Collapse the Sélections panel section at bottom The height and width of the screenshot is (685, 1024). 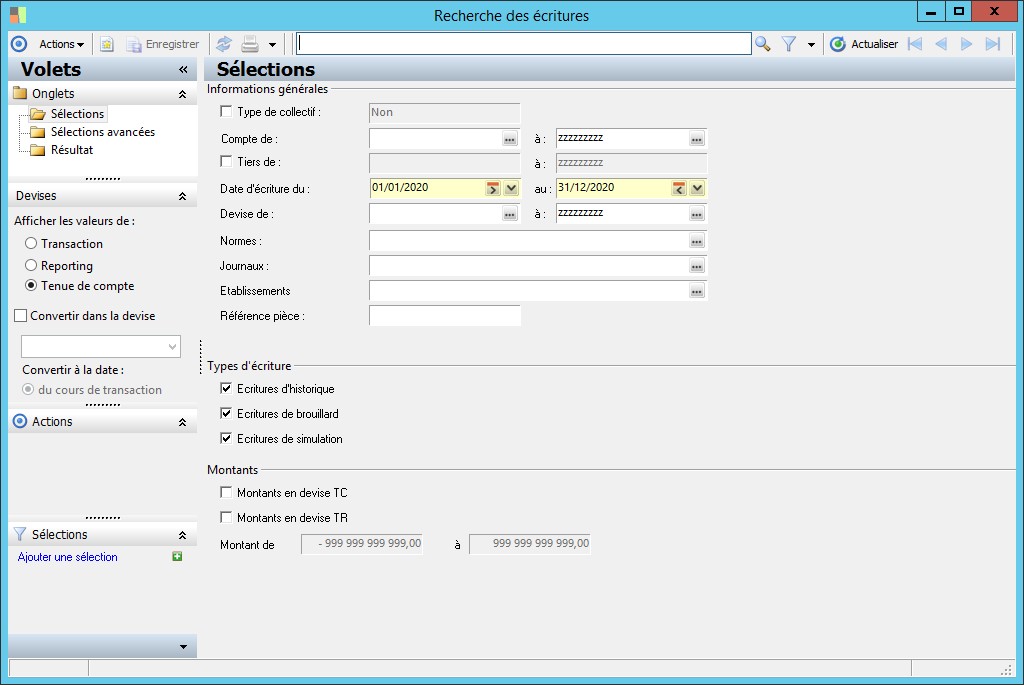pos(182,535)
